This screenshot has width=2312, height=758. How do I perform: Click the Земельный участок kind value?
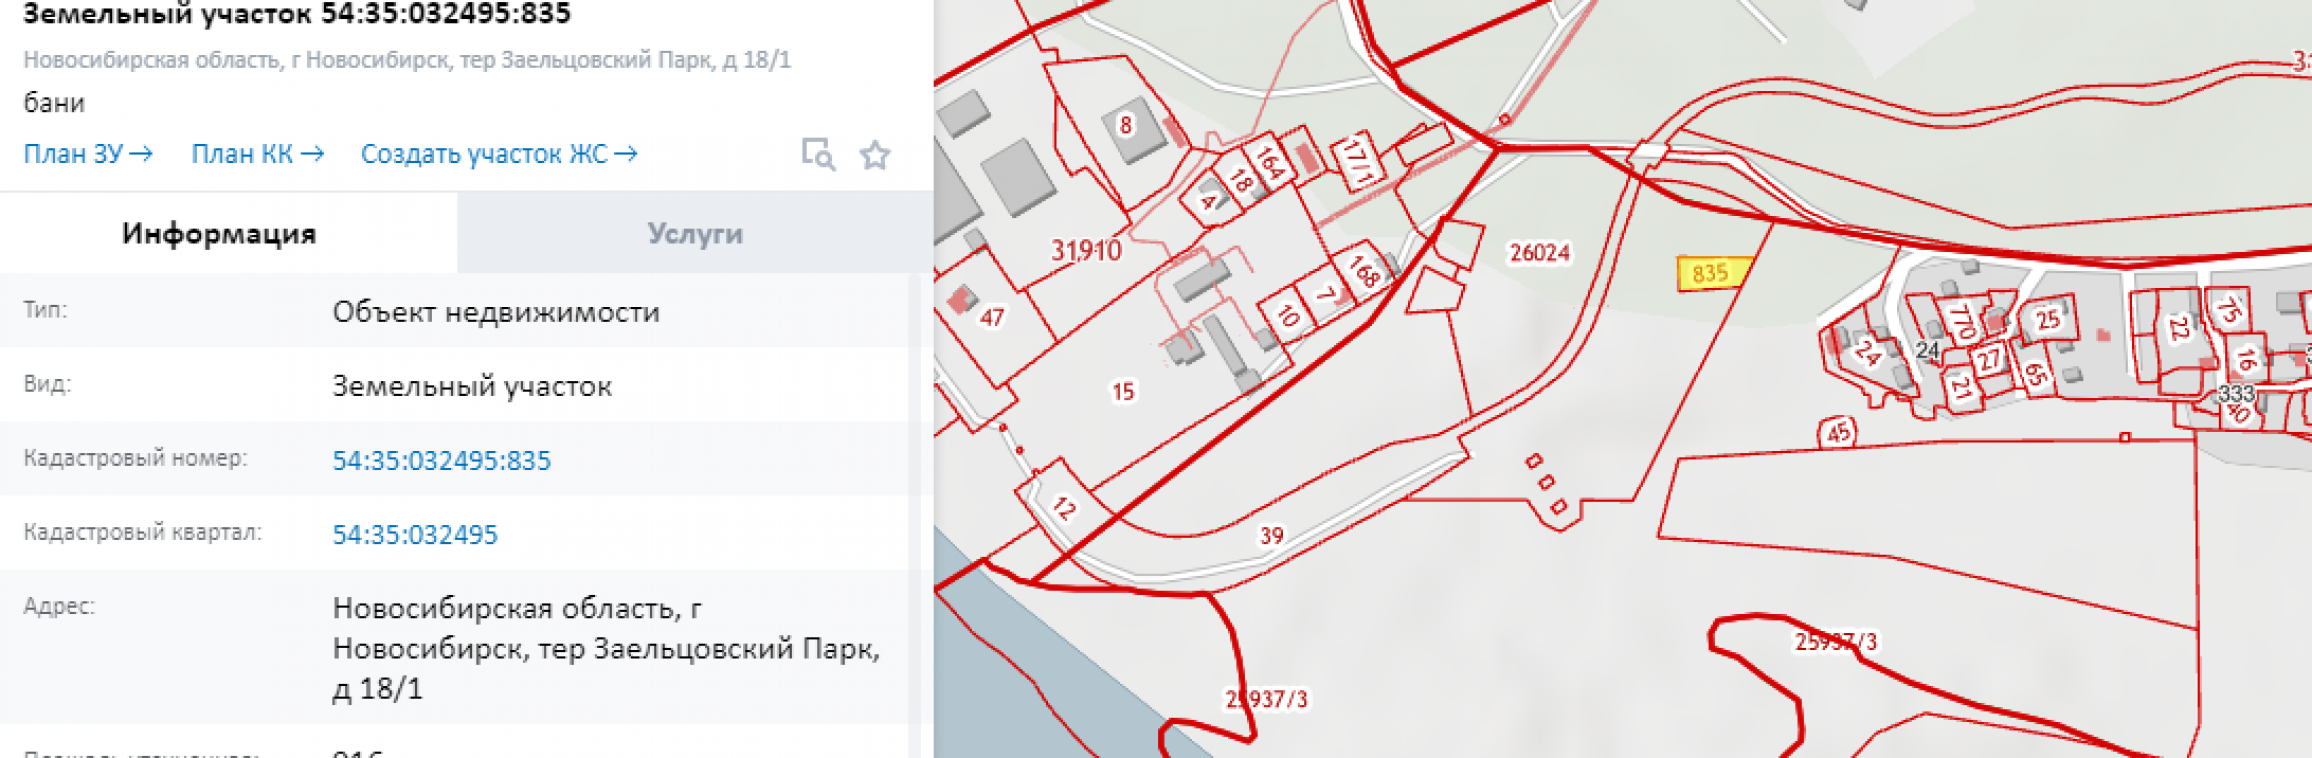472,386
